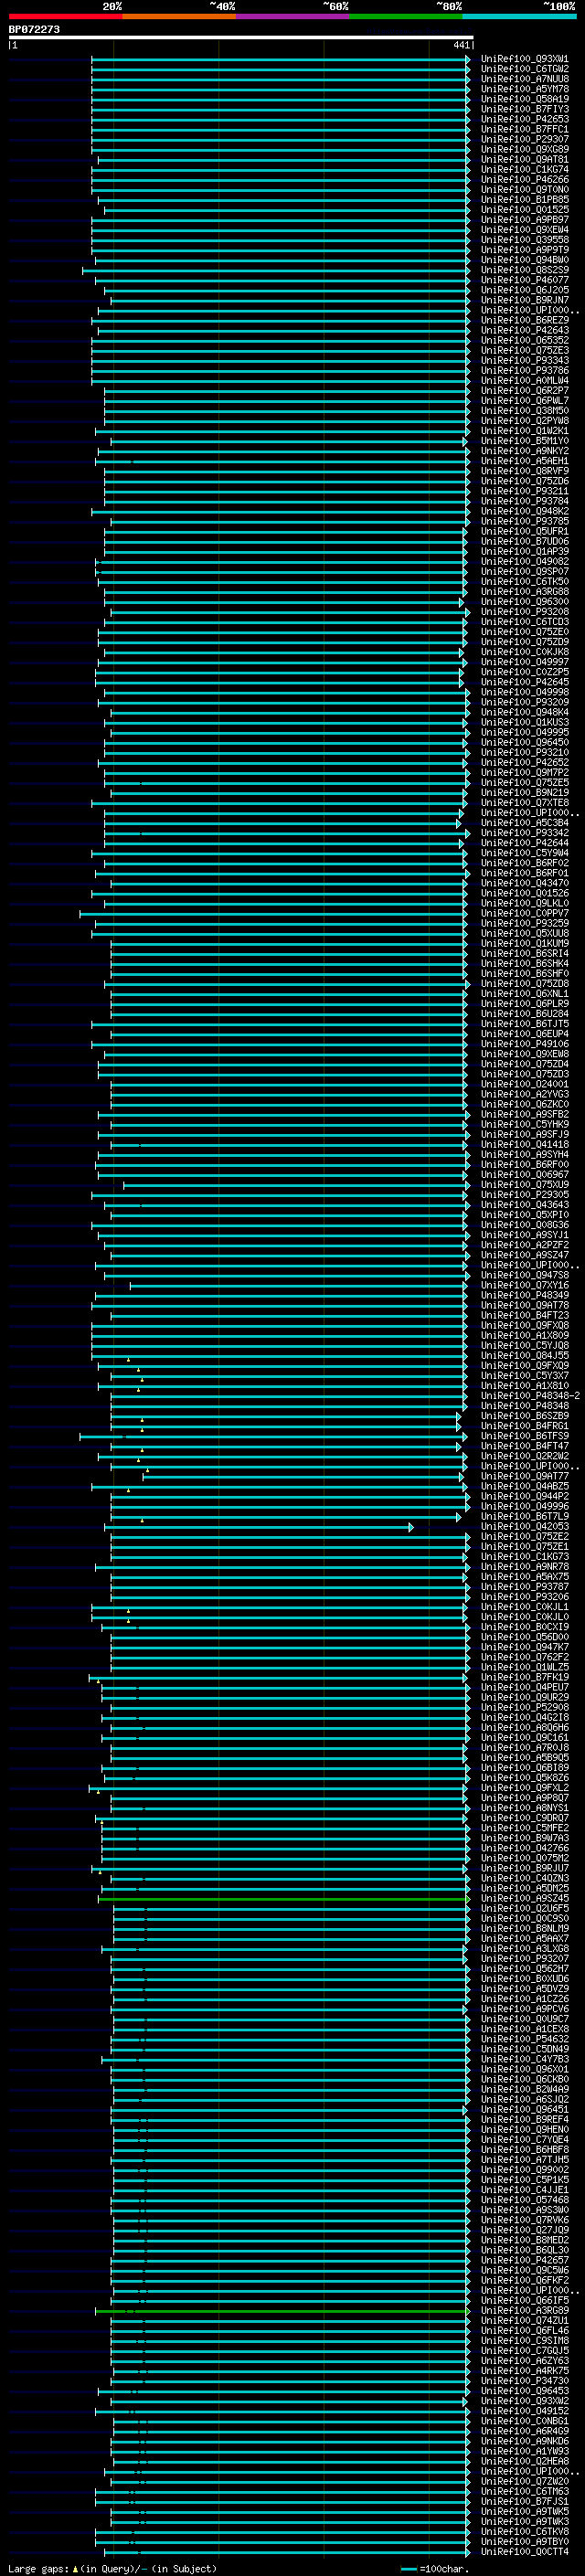Click the UniRef100_O65352 label
585x2576 pixels.
525,340
